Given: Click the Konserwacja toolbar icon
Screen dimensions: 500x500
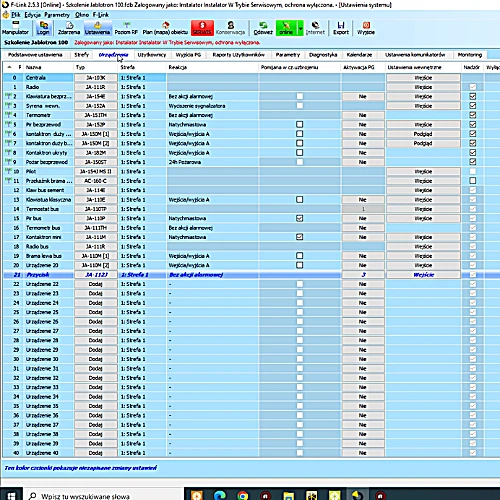Looking at the screenshot, I should coord(230,28).
